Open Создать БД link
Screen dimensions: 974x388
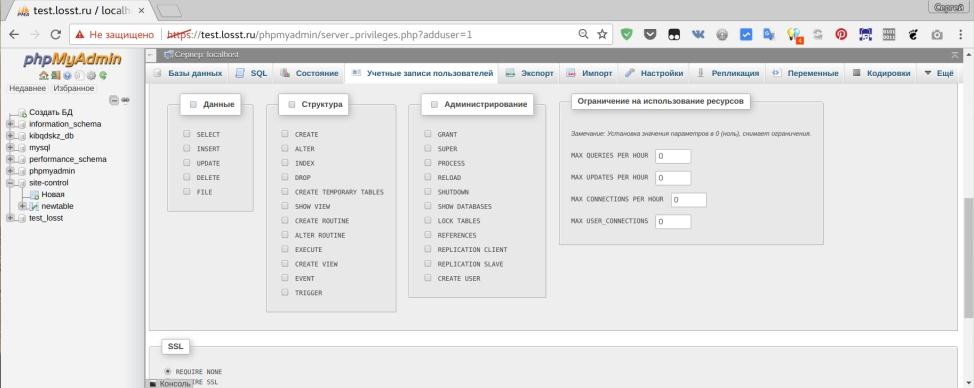coord(51,112)
